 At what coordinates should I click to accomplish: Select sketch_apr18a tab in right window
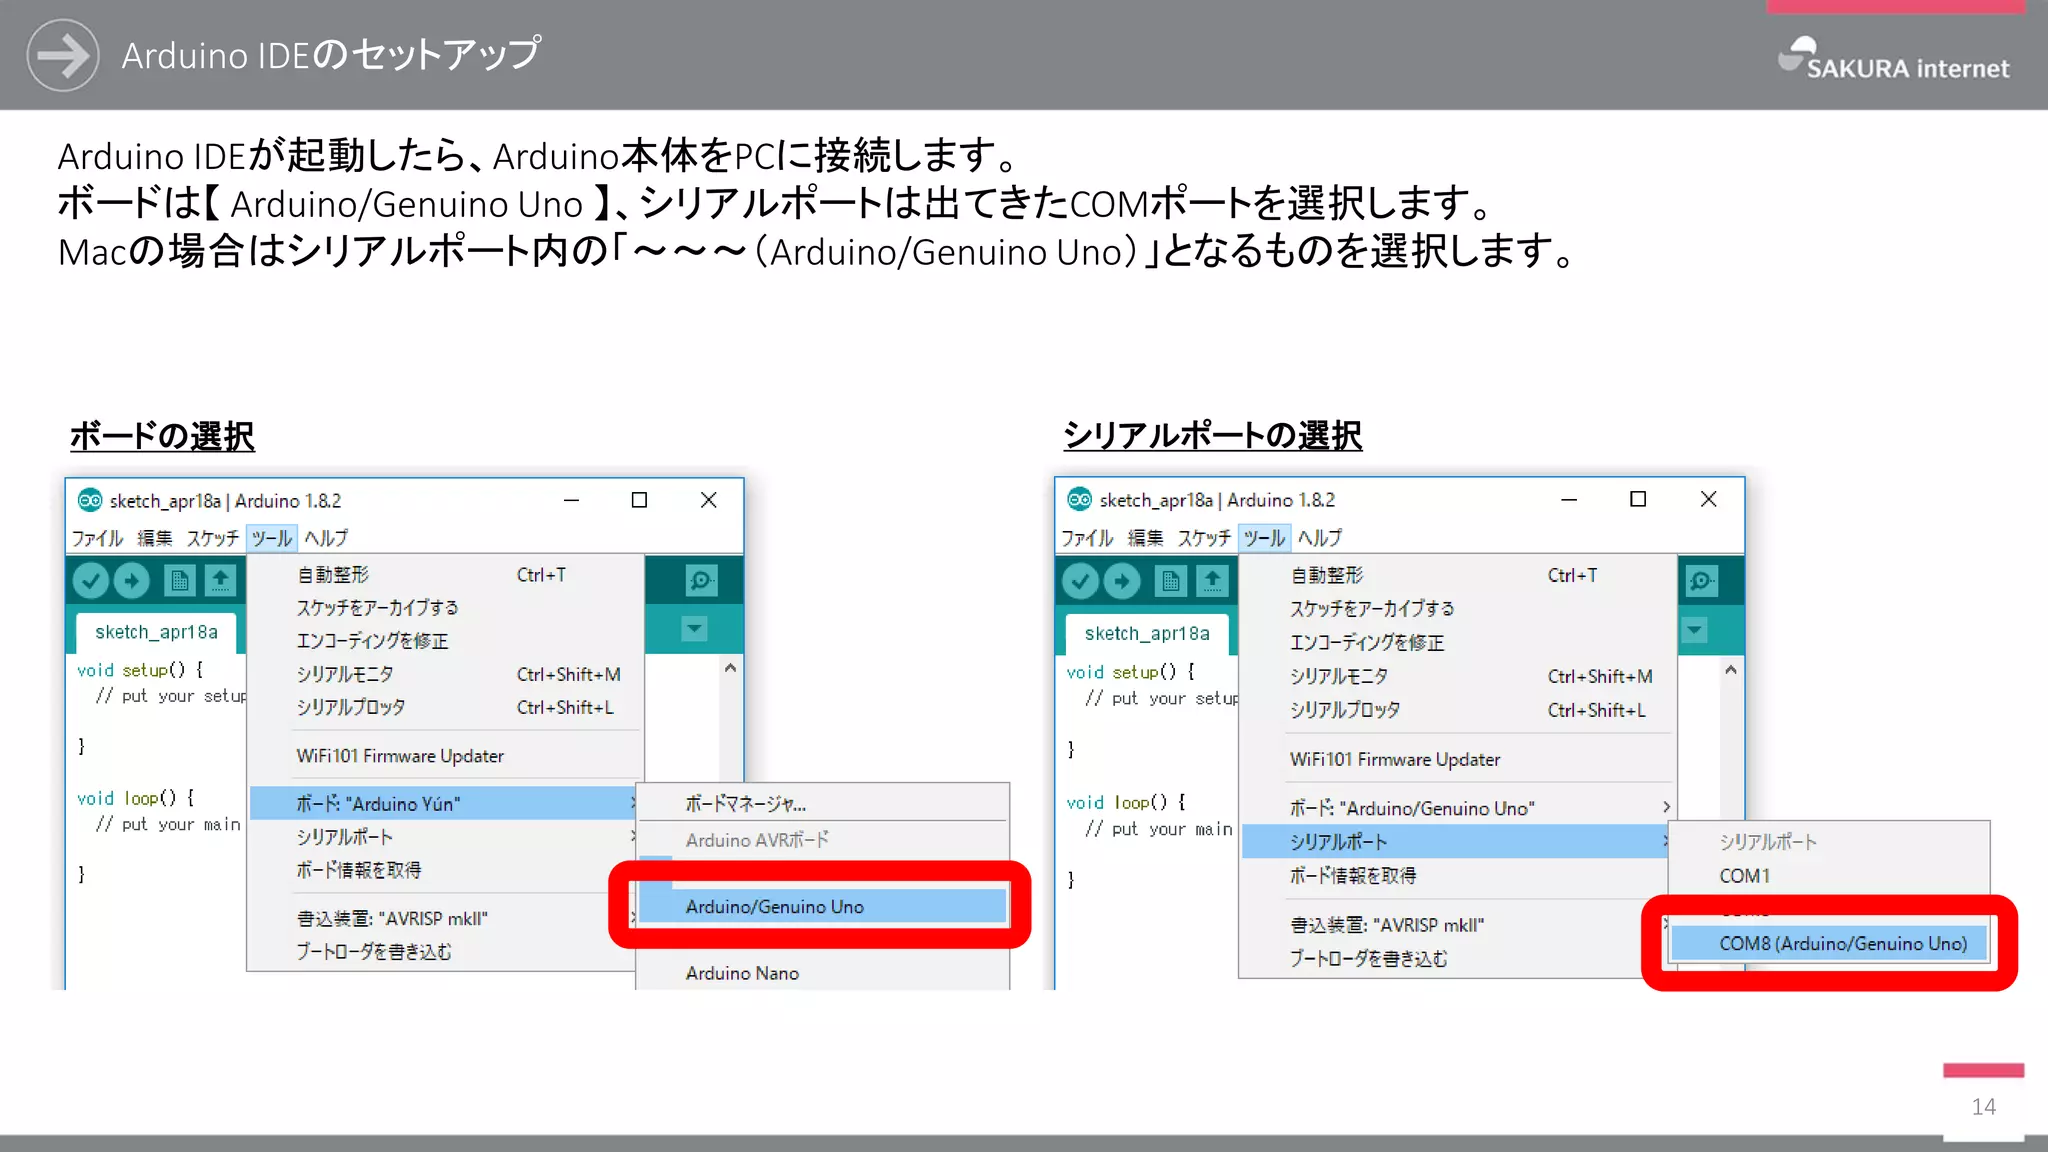pos(1147,633)
